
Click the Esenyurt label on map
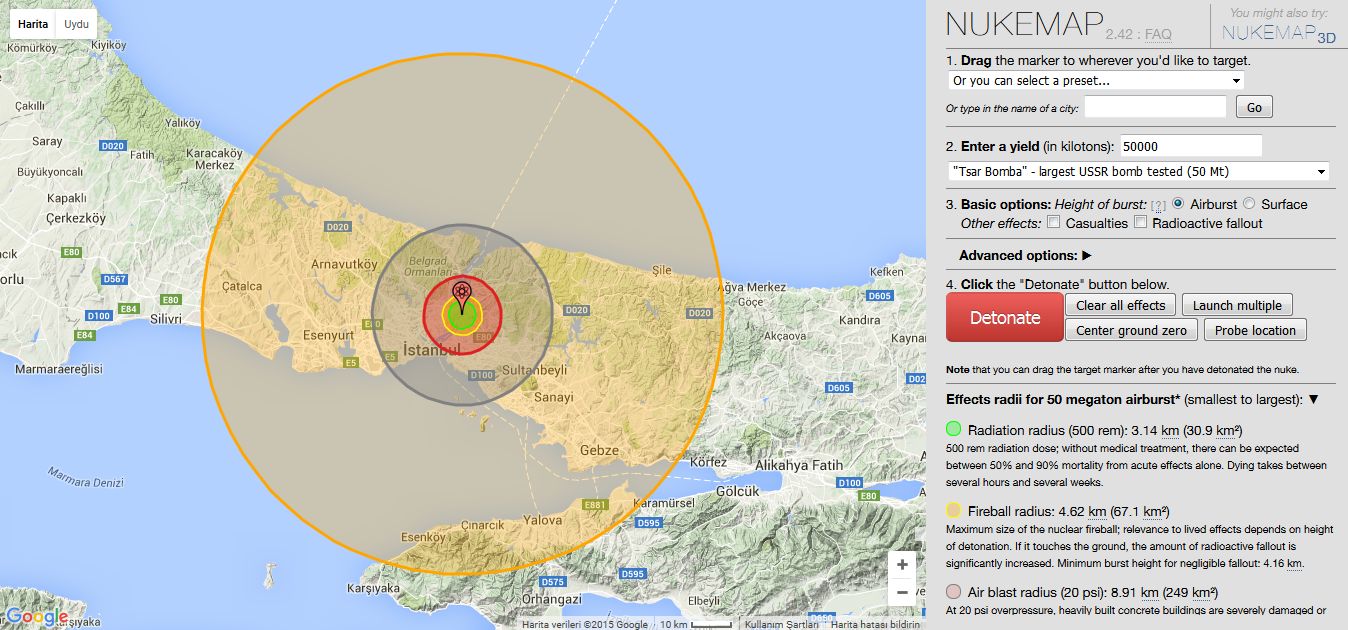click(x=329, y=336)
